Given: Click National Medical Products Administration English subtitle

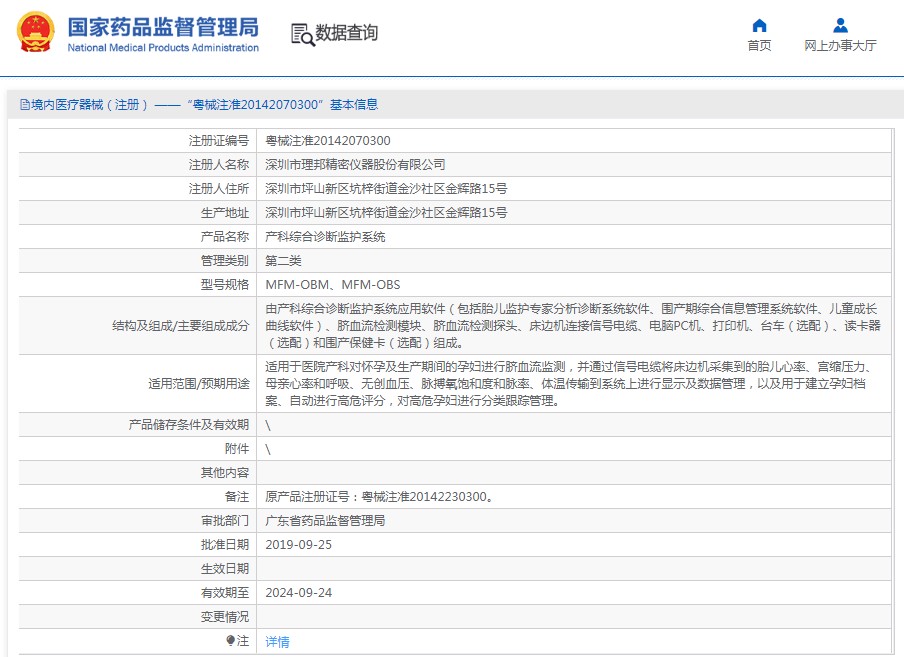Looking at the screenshot, I should coord(163,48).
